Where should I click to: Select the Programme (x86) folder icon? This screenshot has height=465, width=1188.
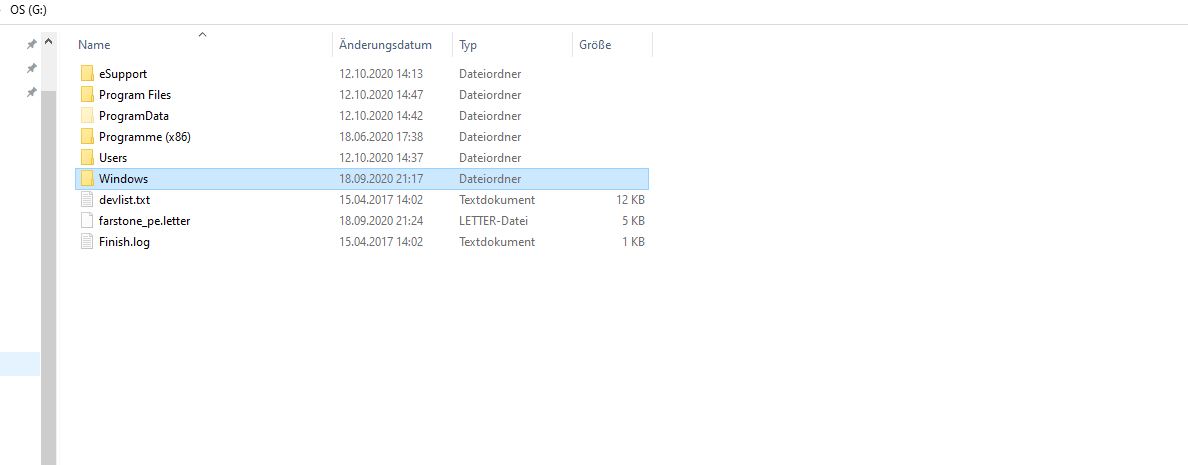click(87, 137)
